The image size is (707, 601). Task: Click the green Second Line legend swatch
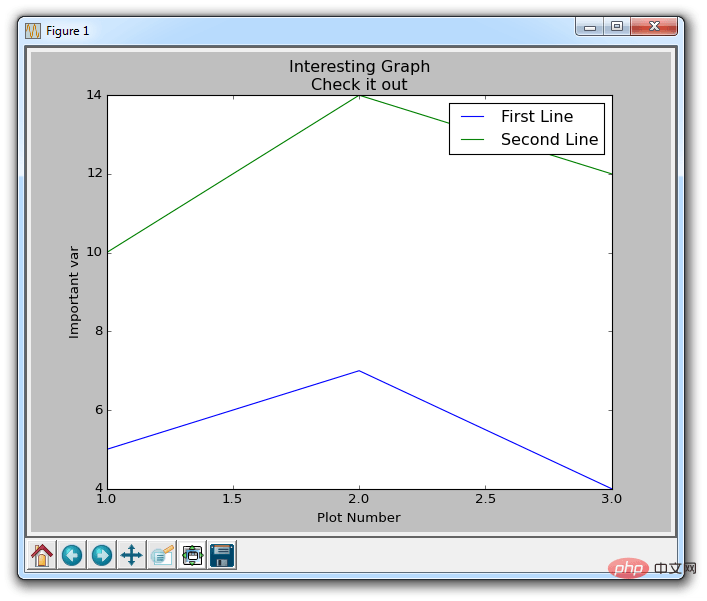pyautogui.click(x=472, y=140)
